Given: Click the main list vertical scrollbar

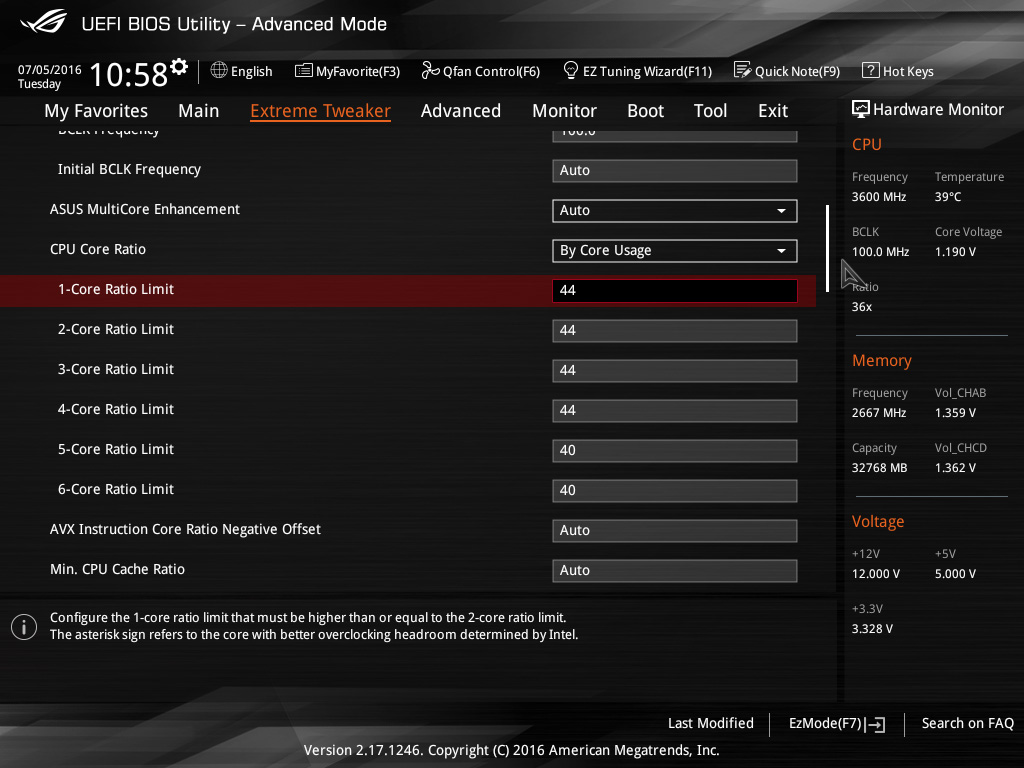Looking at the screenshot, I should pyautogui.click(x=827, y=248).
